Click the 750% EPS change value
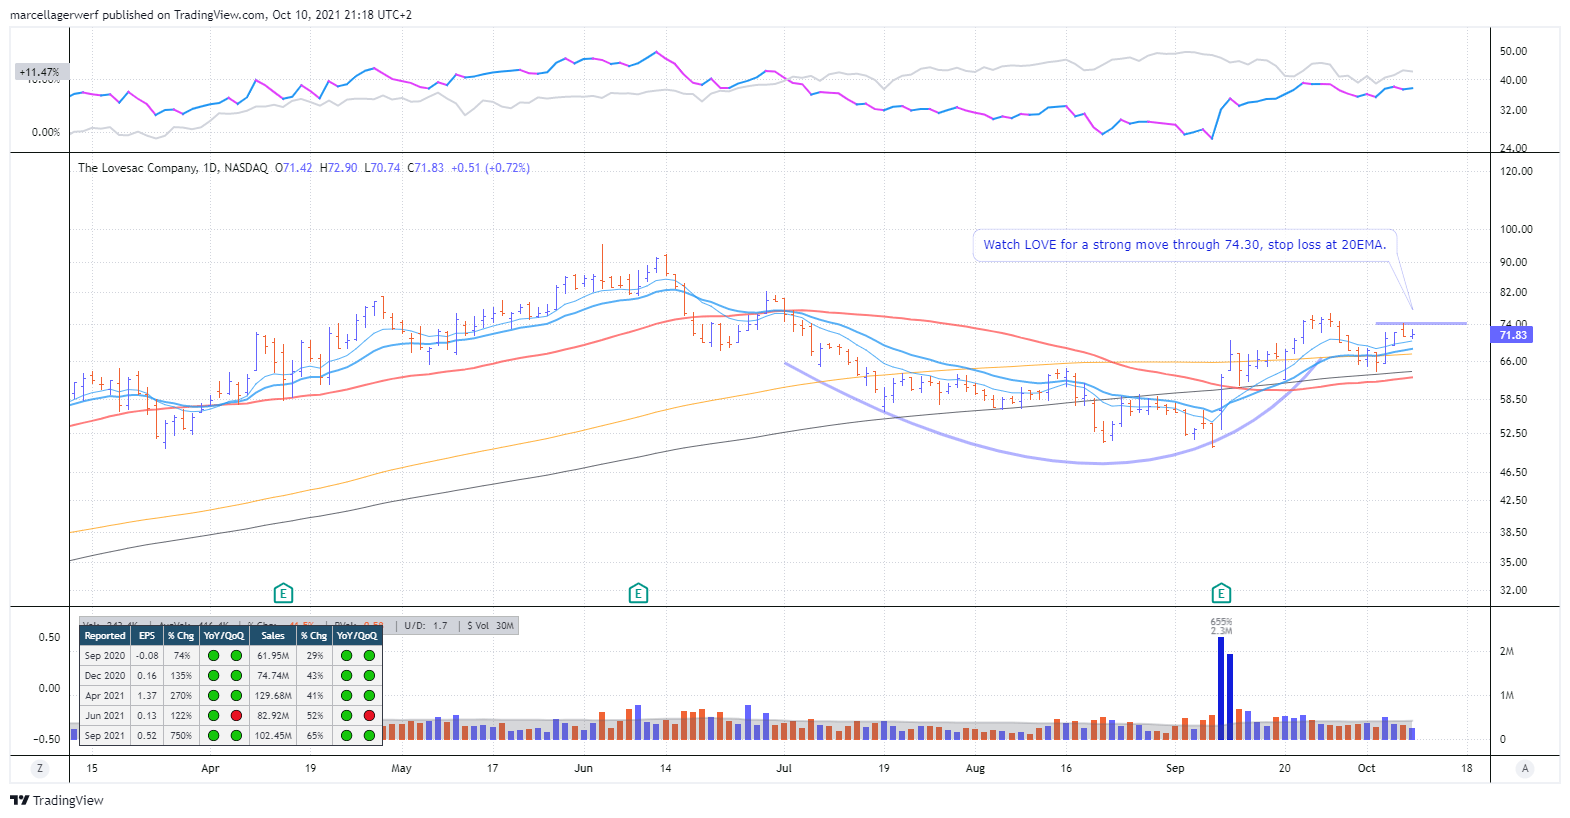The height and width of the screenshot is (818, 1570). point(181,736)
